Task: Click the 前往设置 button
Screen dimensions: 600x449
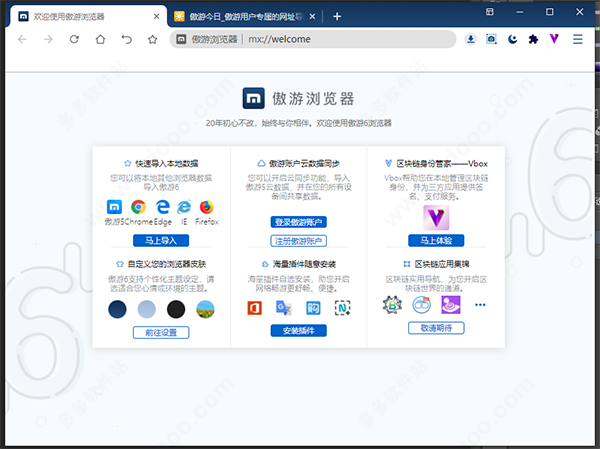Action: point(161,332)
